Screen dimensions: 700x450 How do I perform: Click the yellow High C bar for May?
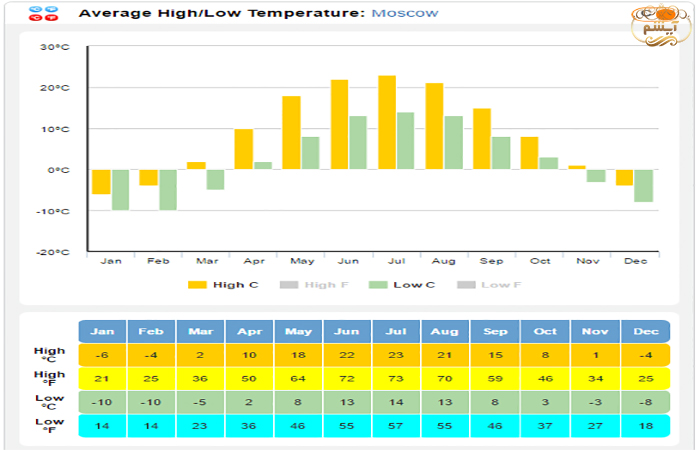(x=291, y=133)
